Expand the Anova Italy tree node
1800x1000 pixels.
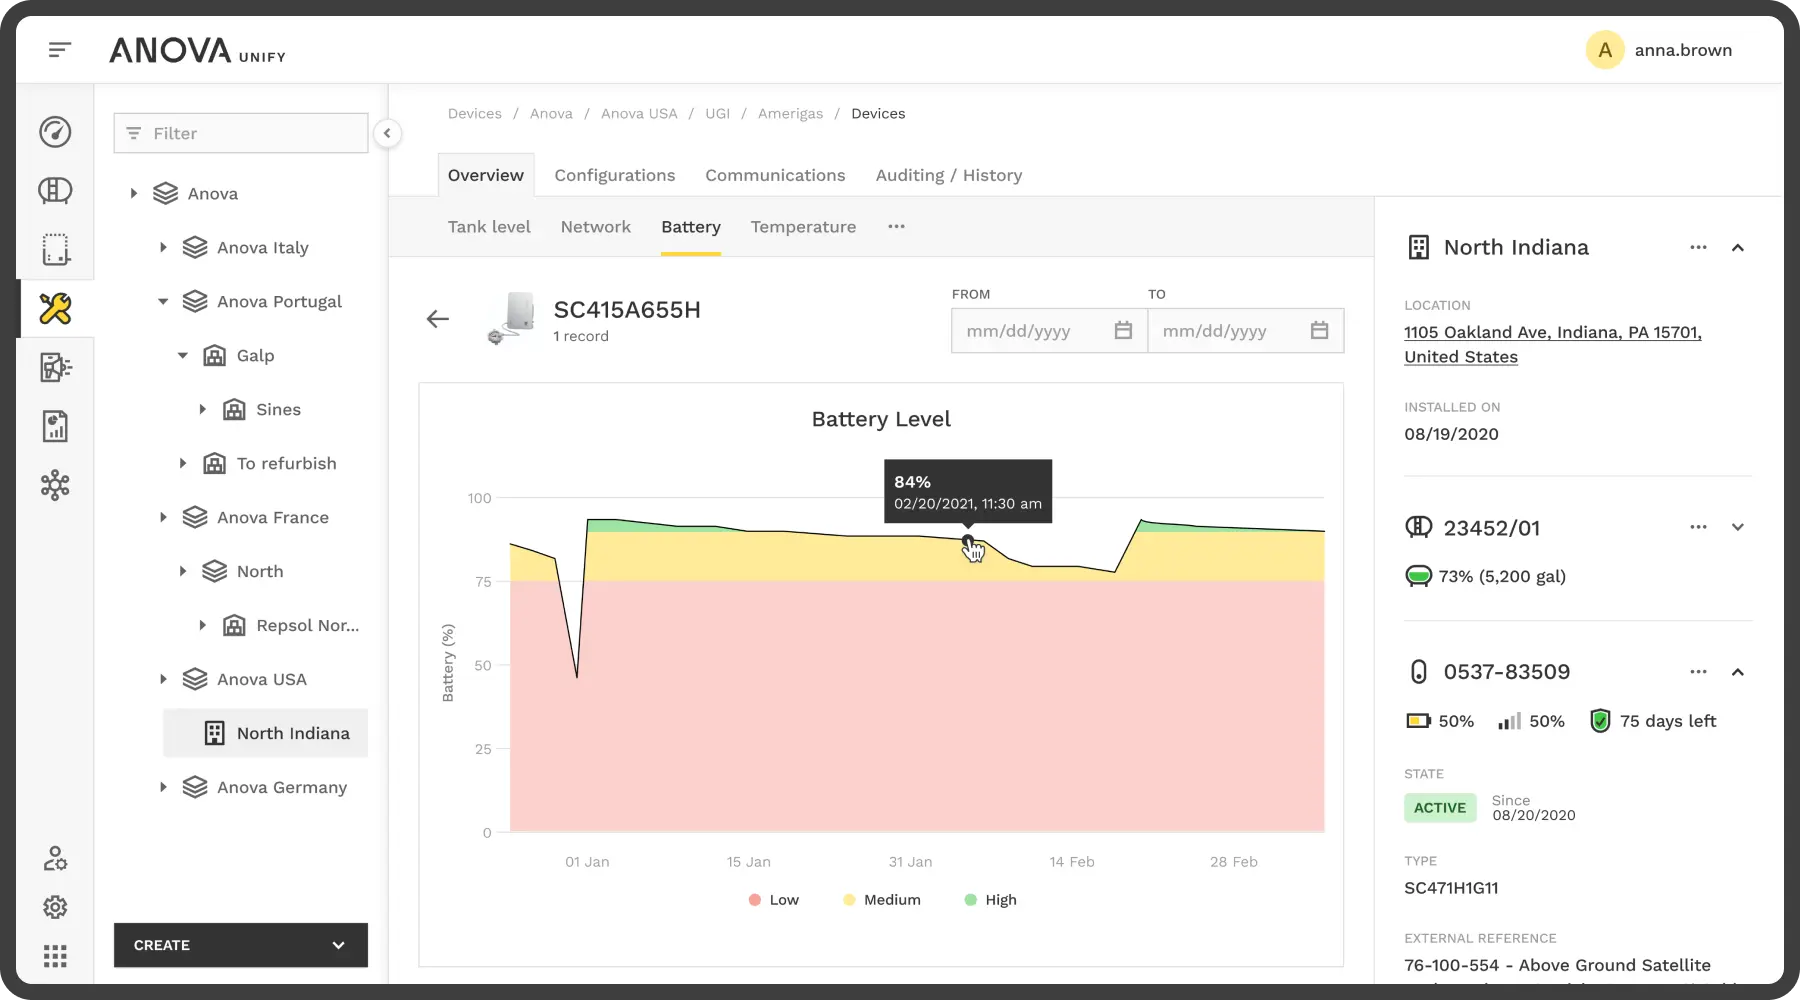pyautogui.click(x=163, y=248)
